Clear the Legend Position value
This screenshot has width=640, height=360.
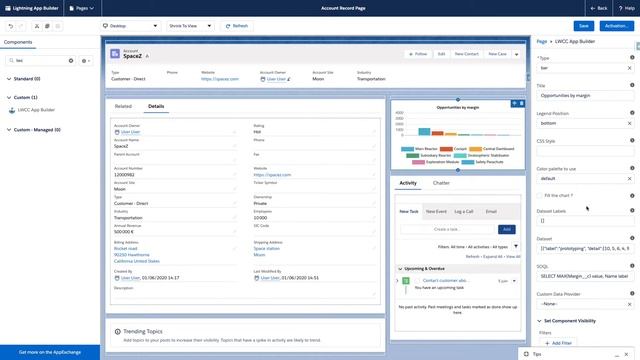tap(629, 123)
